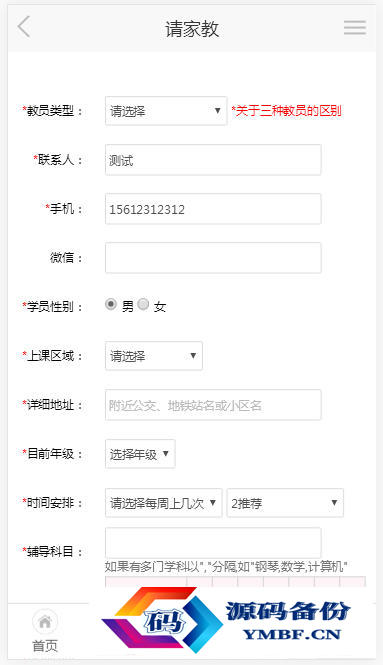383x665 pixels.
Task: Expand the 2推荐 dropdown
Action: click(285, 503)
